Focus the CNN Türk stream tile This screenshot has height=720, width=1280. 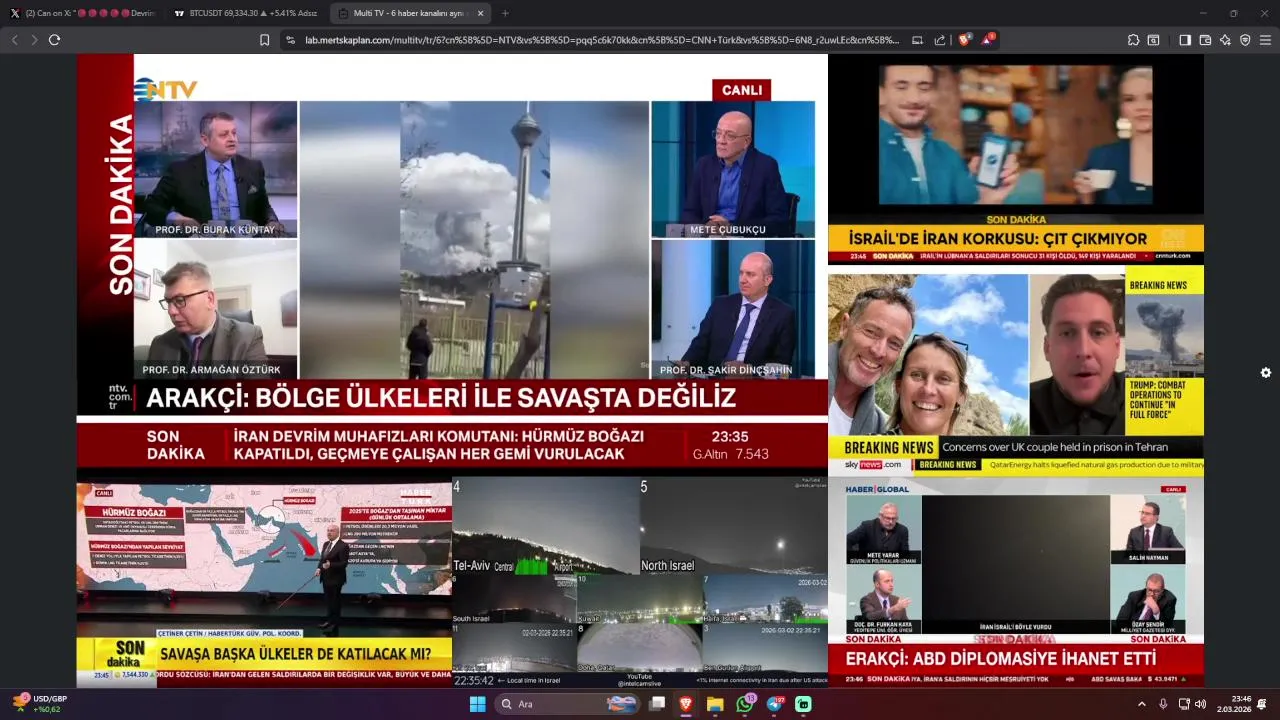coord(1016,159)
